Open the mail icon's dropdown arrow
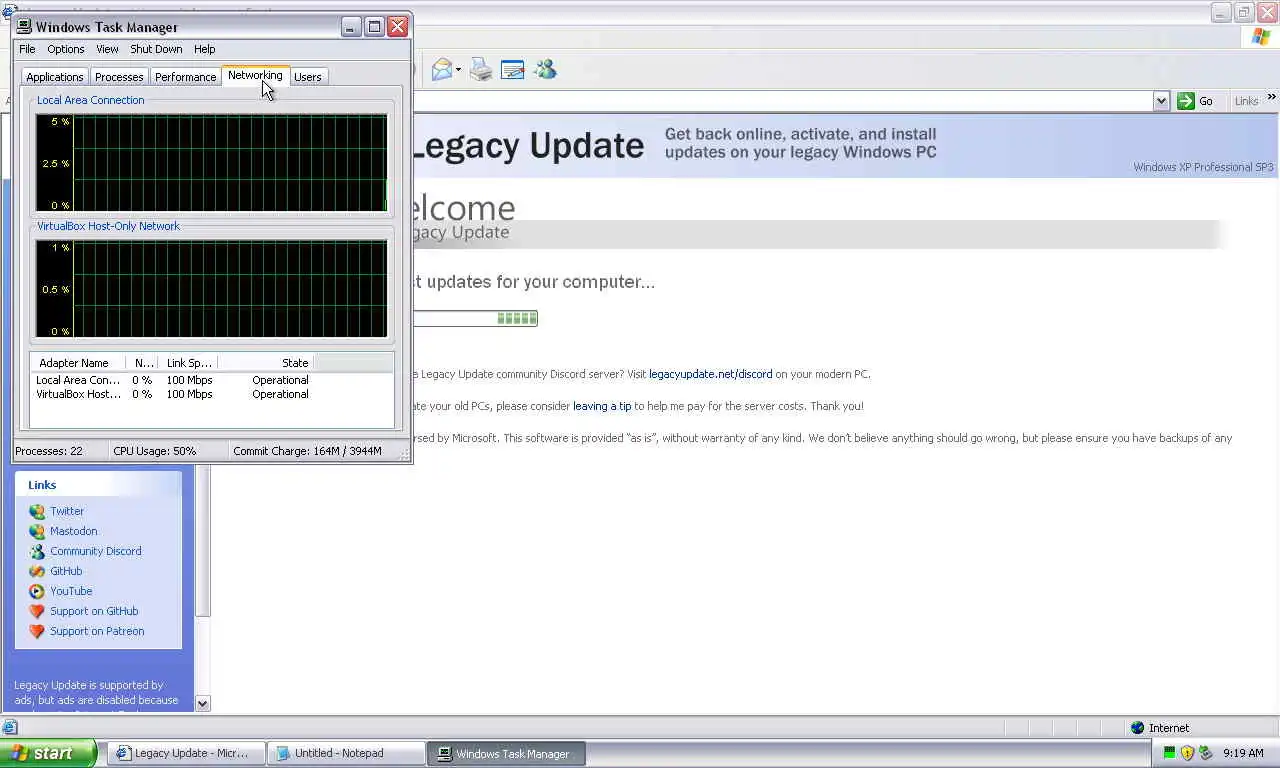Image resolution: width=1280 pixels, height=768 pixels. coord(459,70)
